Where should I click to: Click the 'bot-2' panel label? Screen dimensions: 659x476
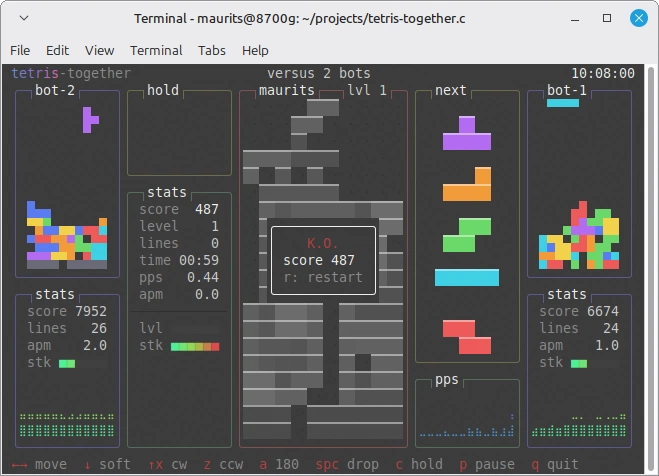coord(55,90)
